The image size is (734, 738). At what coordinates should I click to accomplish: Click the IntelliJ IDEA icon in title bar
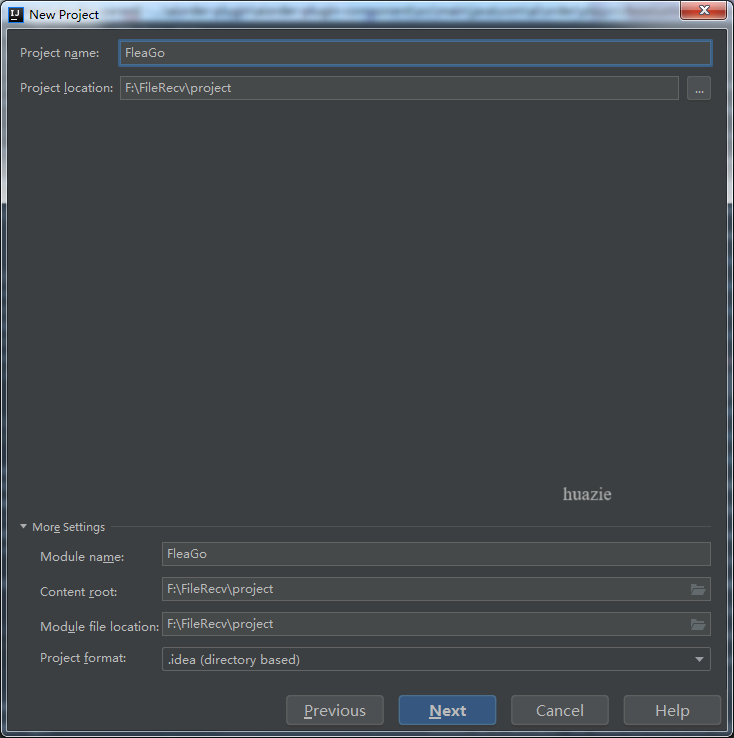click(x=16, y=15)
